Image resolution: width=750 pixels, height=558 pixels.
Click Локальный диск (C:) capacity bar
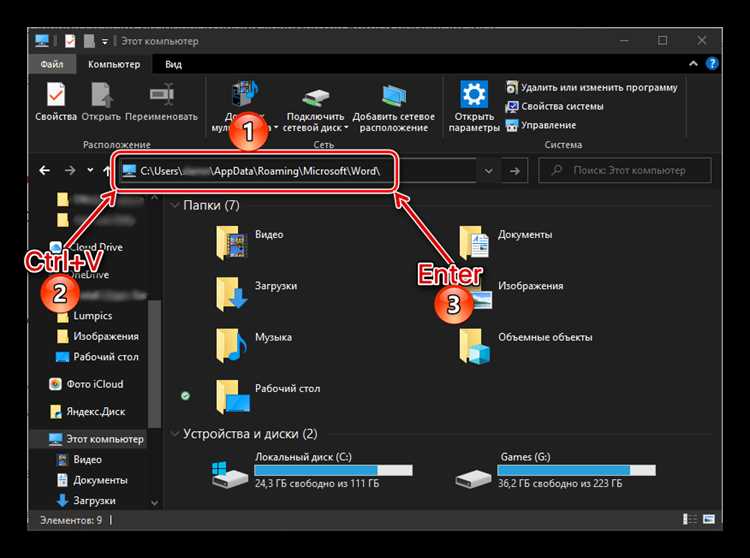pyautogui.click(x=333, y=470)
